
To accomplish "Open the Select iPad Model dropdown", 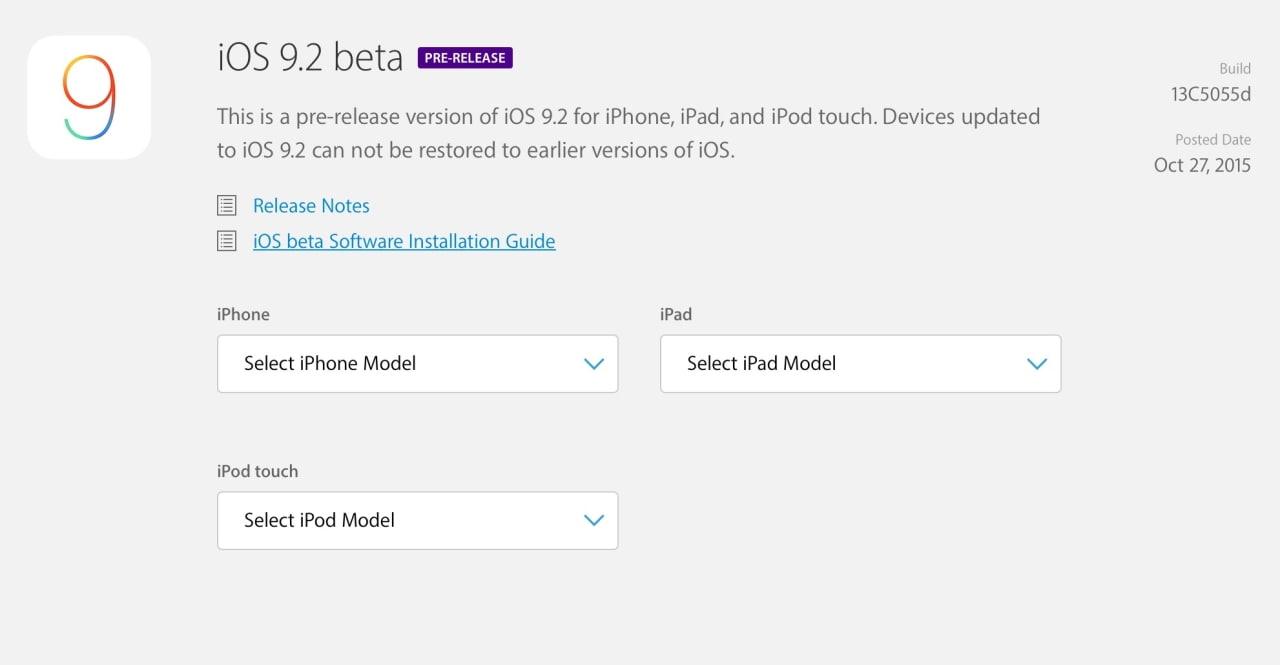I will point(860,364).
